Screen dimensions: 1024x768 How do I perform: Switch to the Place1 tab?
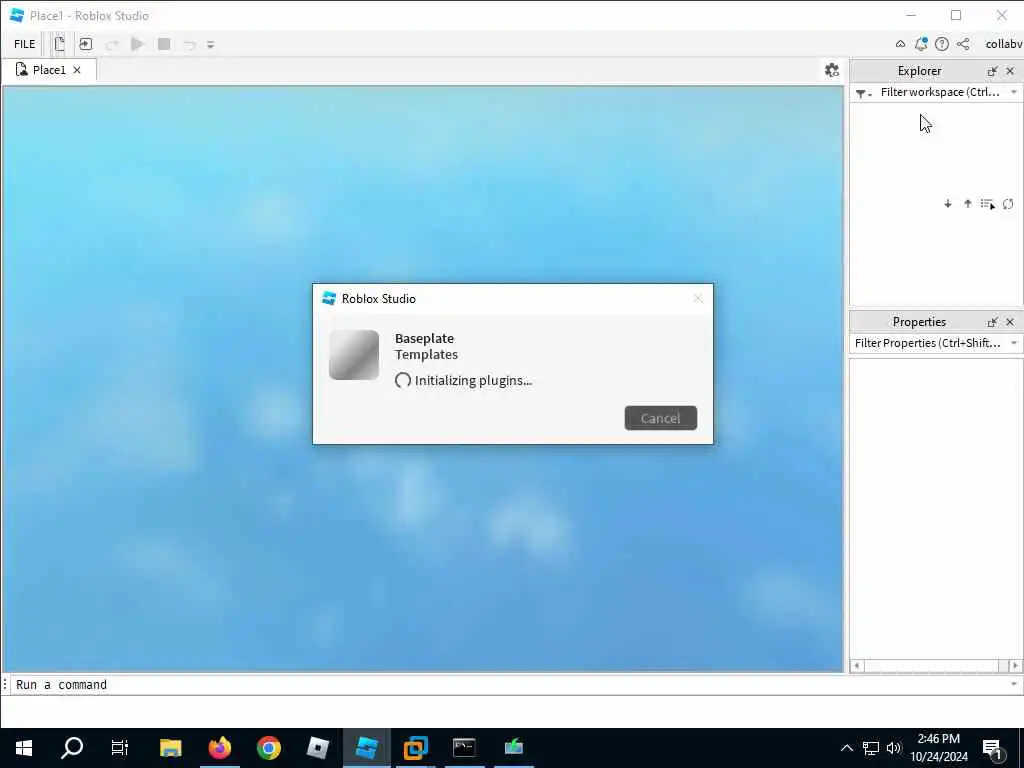[x=49, y=70]
